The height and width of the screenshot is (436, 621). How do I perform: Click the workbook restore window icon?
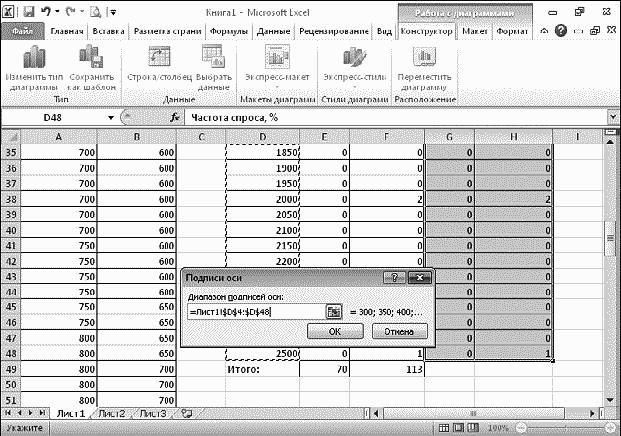point(595,30)
